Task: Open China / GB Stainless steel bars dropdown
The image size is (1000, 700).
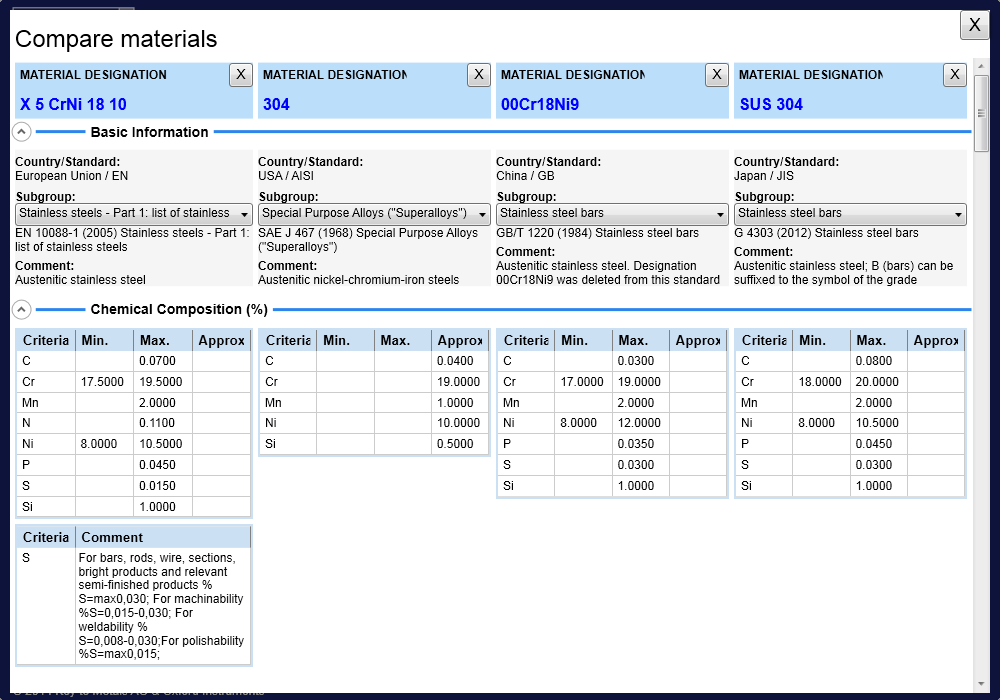Action: (612, 214)
